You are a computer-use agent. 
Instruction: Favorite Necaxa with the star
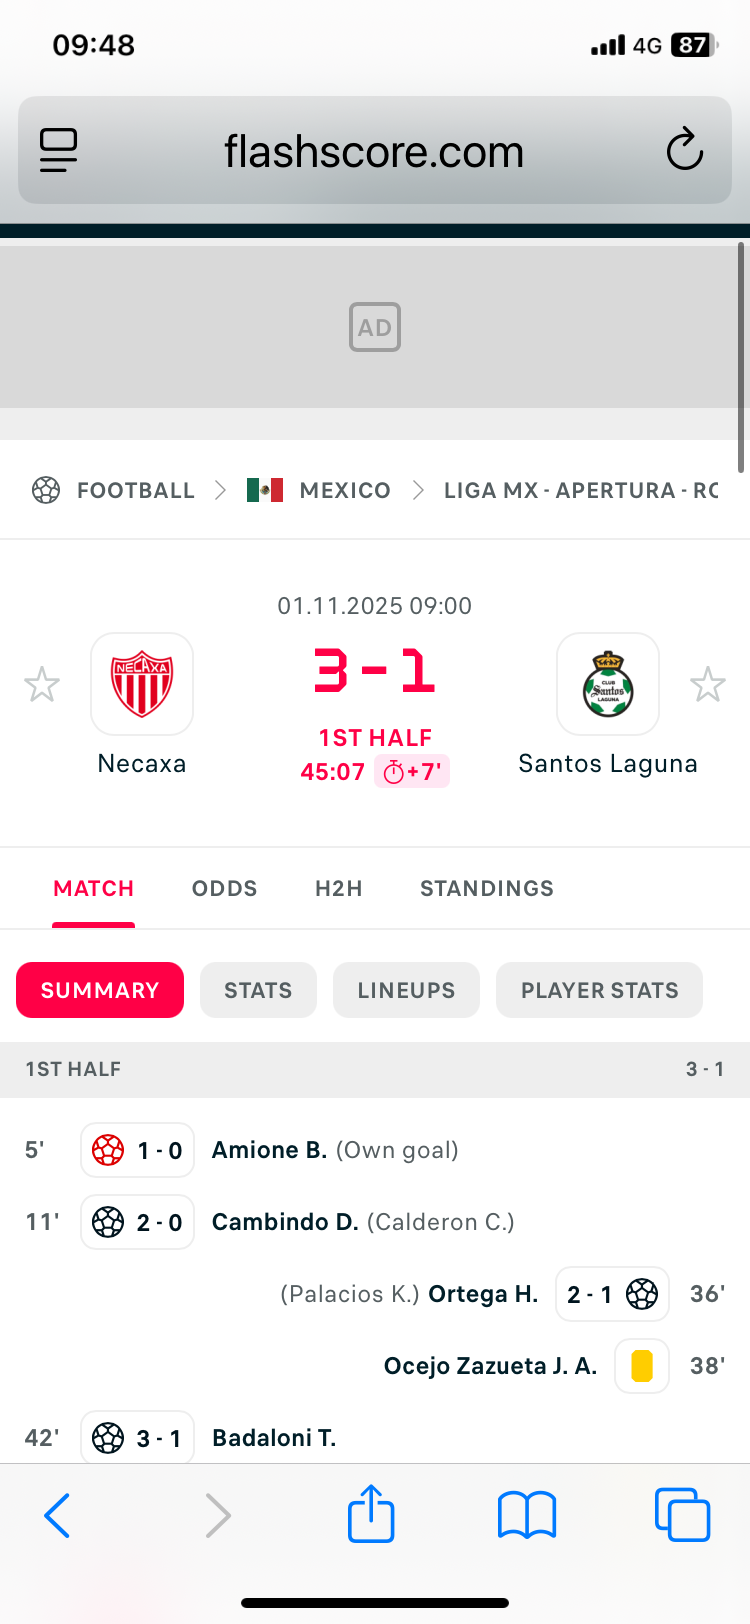point(42,685)
